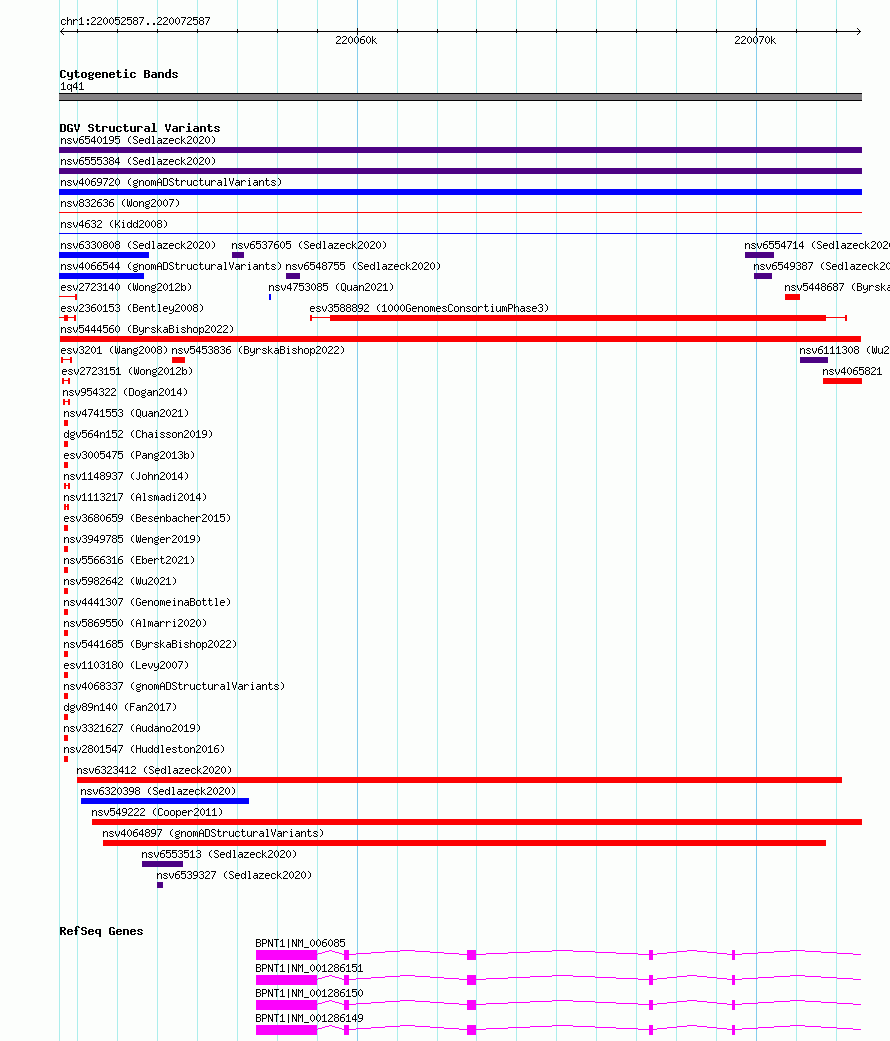This screenshot has height=1041, width=890.
Task: Open the nsv4069720 (gnomADStructuralVariants) label
Action: pyautogui.click(x=171, y=182)
